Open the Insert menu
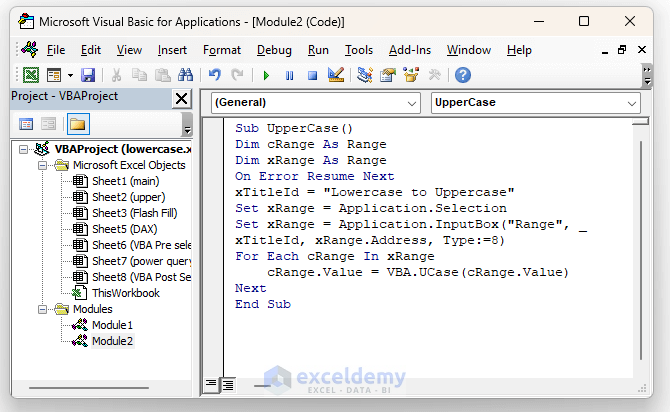 (172, 50)
